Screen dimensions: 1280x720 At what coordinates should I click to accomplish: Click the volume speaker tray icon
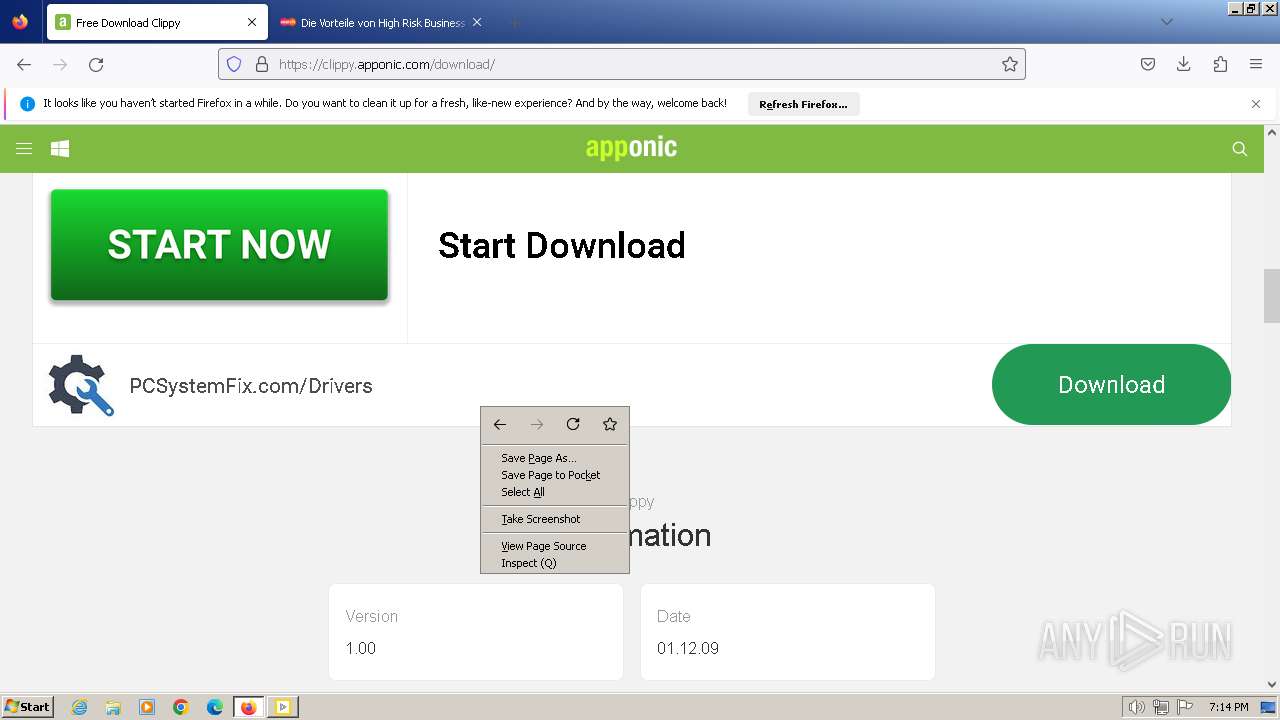tap(1136, 707)
